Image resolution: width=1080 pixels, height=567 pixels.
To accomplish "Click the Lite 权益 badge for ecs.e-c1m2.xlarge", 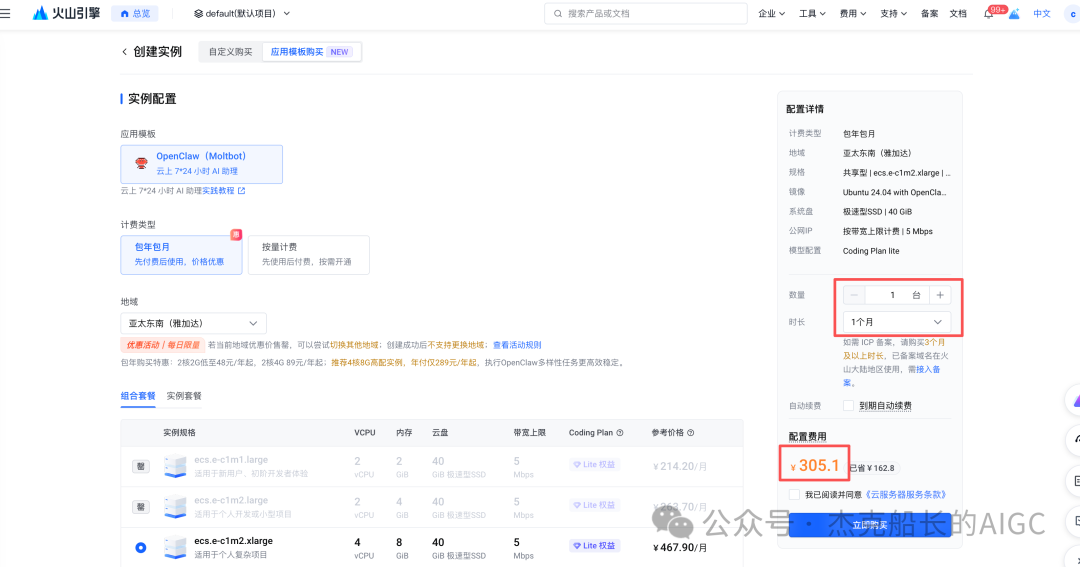I will 594,546.
